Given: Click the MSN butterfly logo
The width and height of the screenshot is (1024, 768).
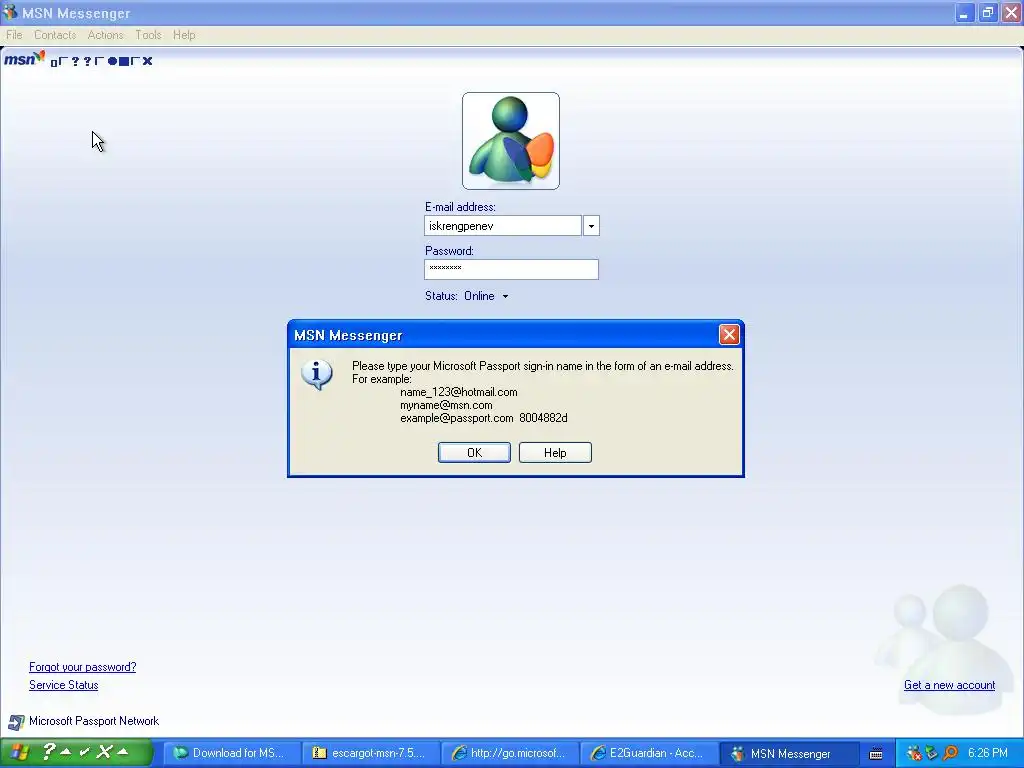Looking at the screenshot, I should coord(24,59).
